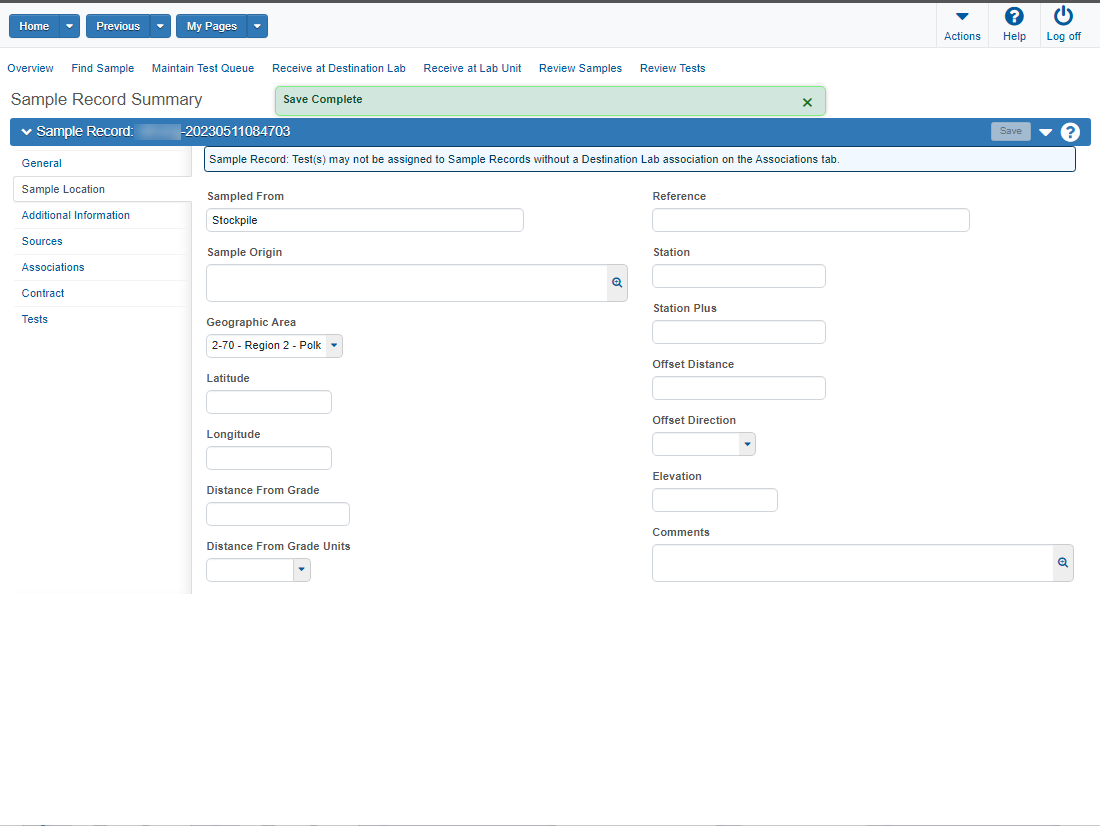This screenshot has width=1100, height=826.
Task: Click the greyed Save button
Action: [1010, 131]
